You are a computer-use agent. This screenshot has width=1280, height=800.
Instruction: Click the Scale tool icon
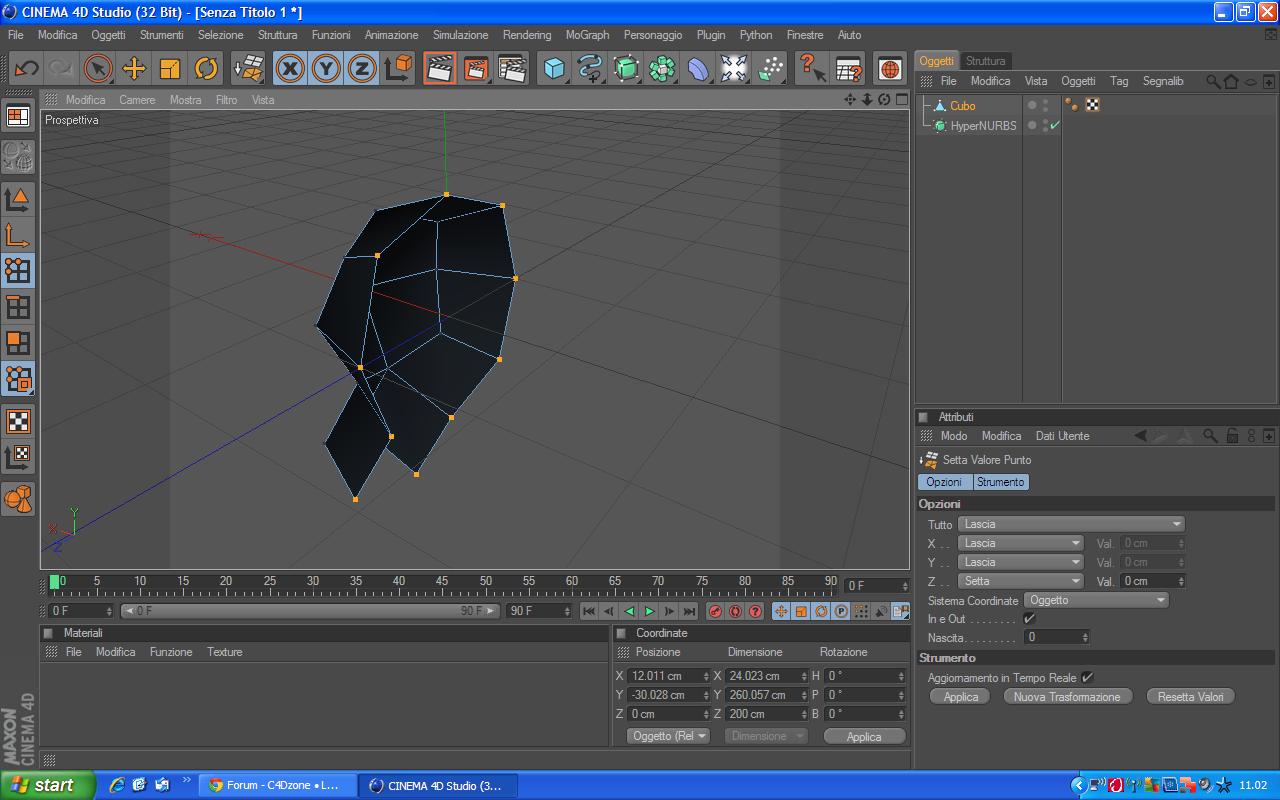point(170,68)
